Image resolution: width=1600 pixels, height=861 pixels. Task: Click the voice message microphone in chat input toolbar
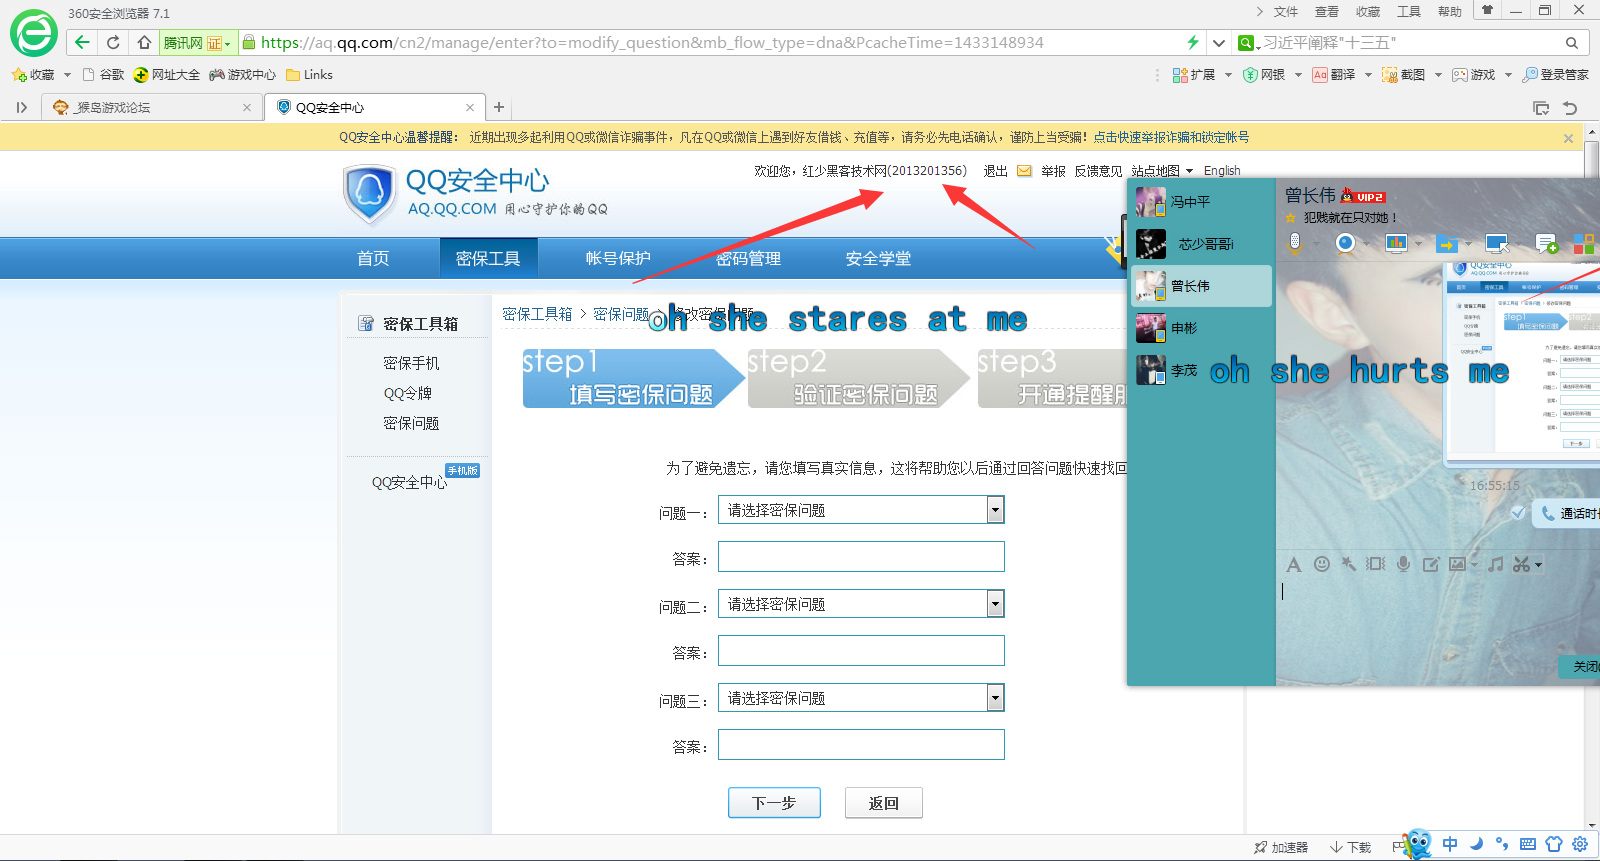(1404, 564)
